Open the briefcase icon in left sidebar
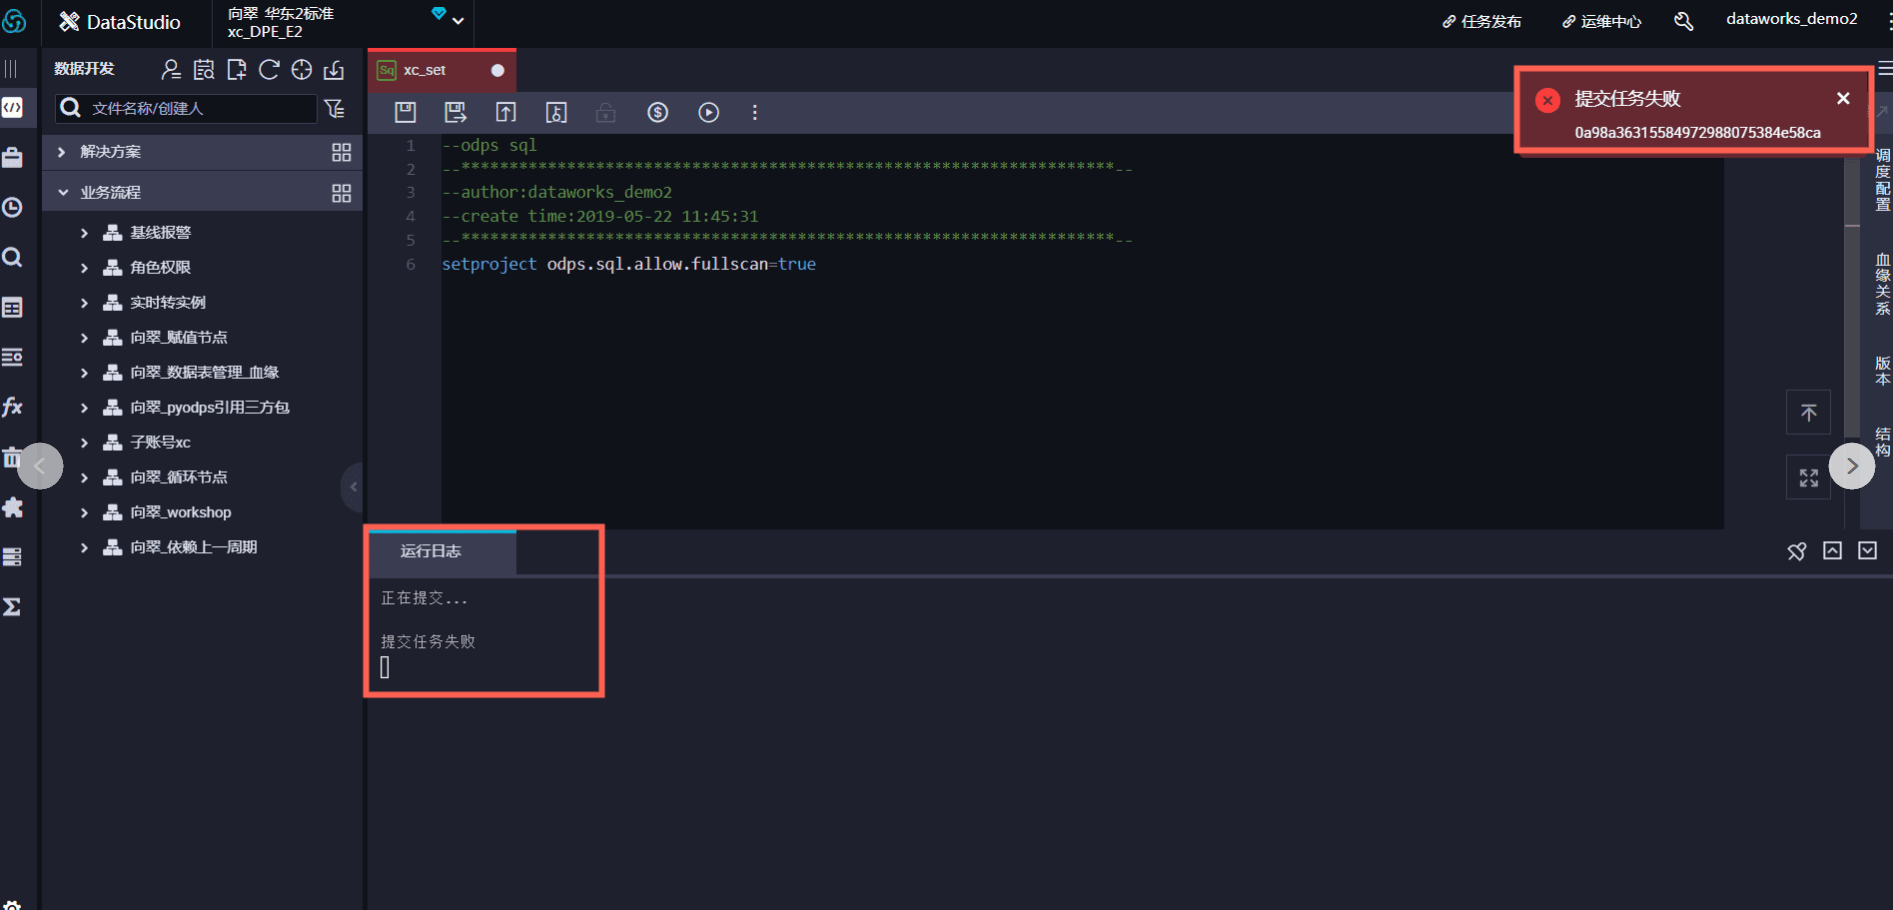The width and height of the screenshot is (1893, 910). coord(13,157)
